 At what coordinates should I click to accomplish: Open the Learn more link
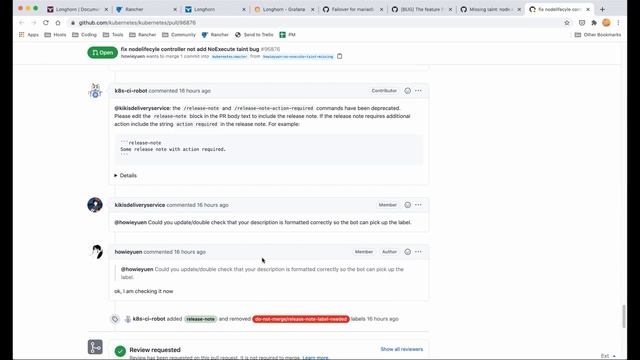point(315,358)
